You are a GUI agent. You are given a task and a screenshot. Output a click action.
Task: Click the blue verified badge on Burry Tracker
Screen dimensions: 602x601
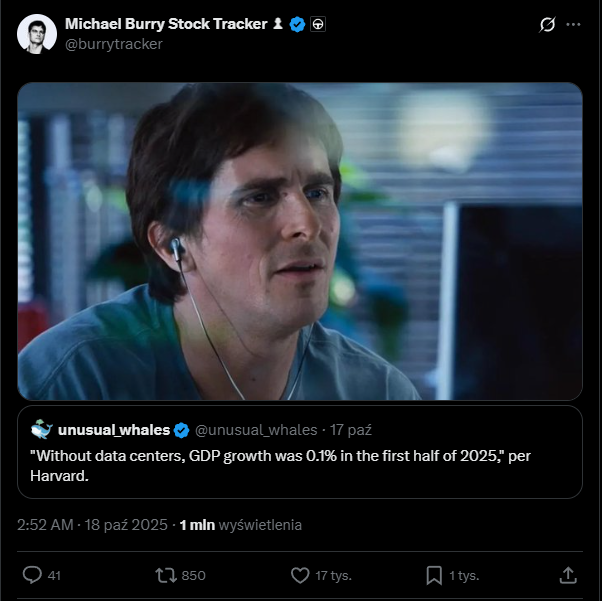pos(297,24)
